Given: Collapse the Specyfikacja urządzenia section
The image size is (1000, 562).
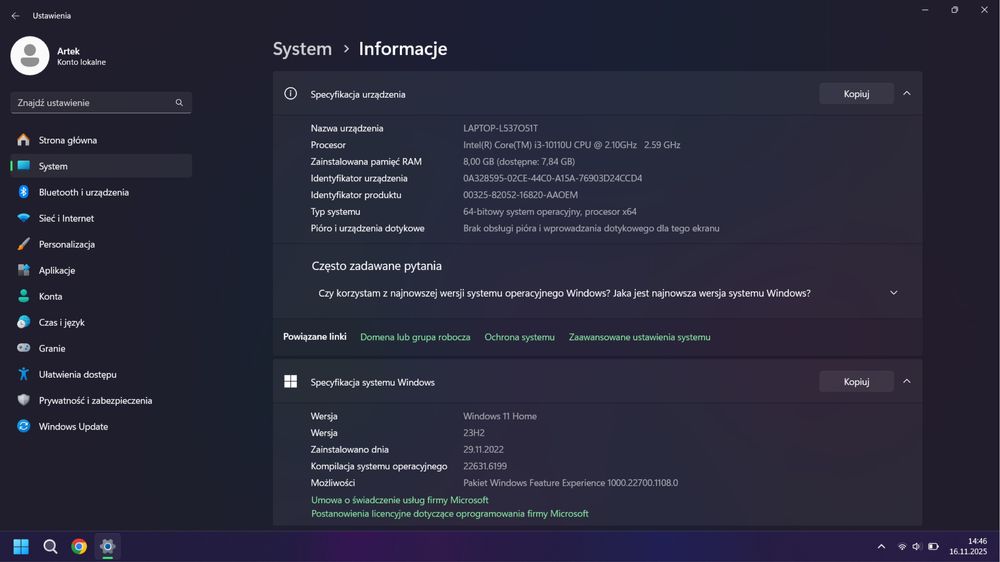Looking at the screenshot, I should pos(906,94).
